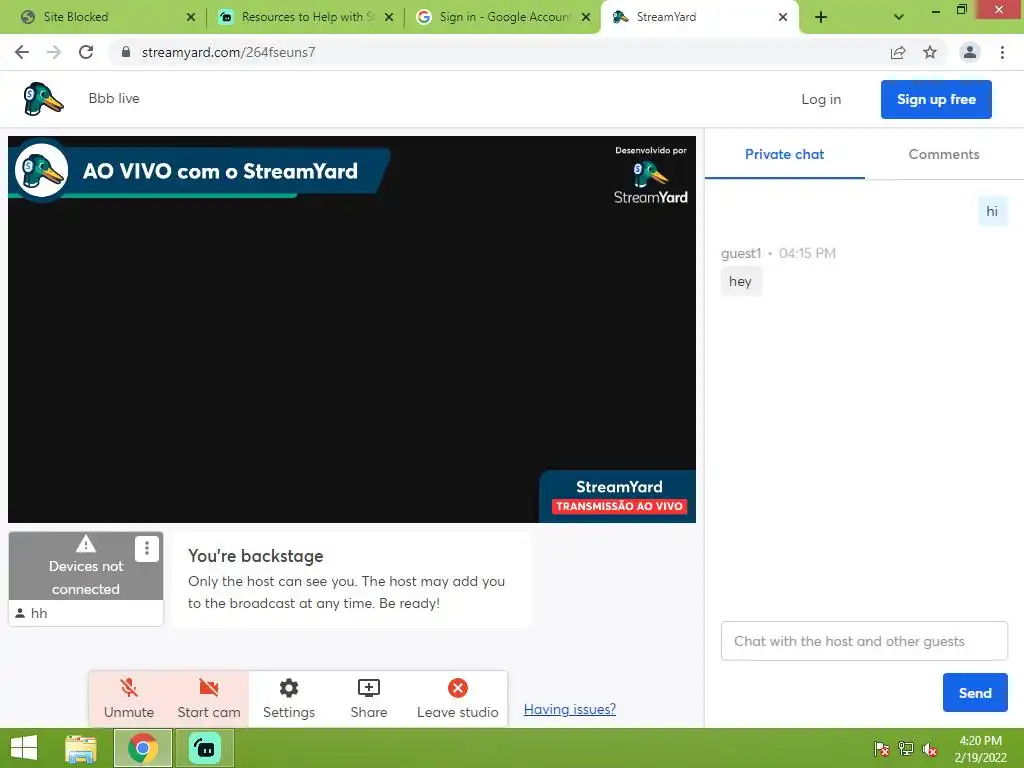View site padlock security info
This screenshot has height=768, width=1024.
coord(126,52)
